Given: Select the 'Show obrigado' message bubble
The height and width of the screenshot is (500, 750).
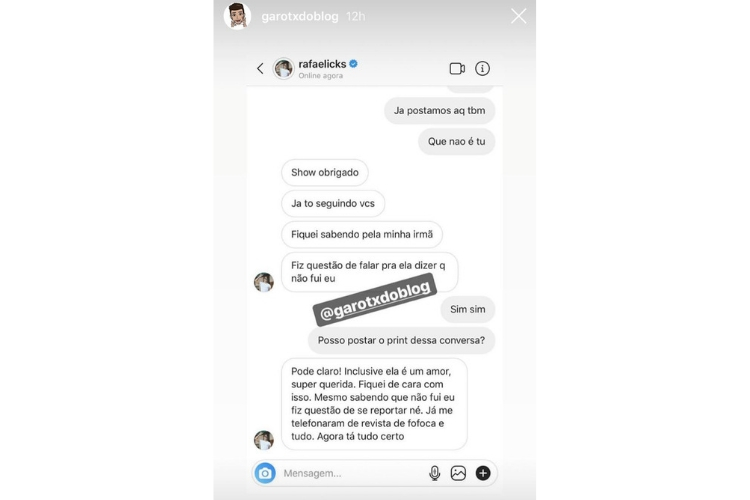Looking at the screenshot, I should (x=325, y=173).
